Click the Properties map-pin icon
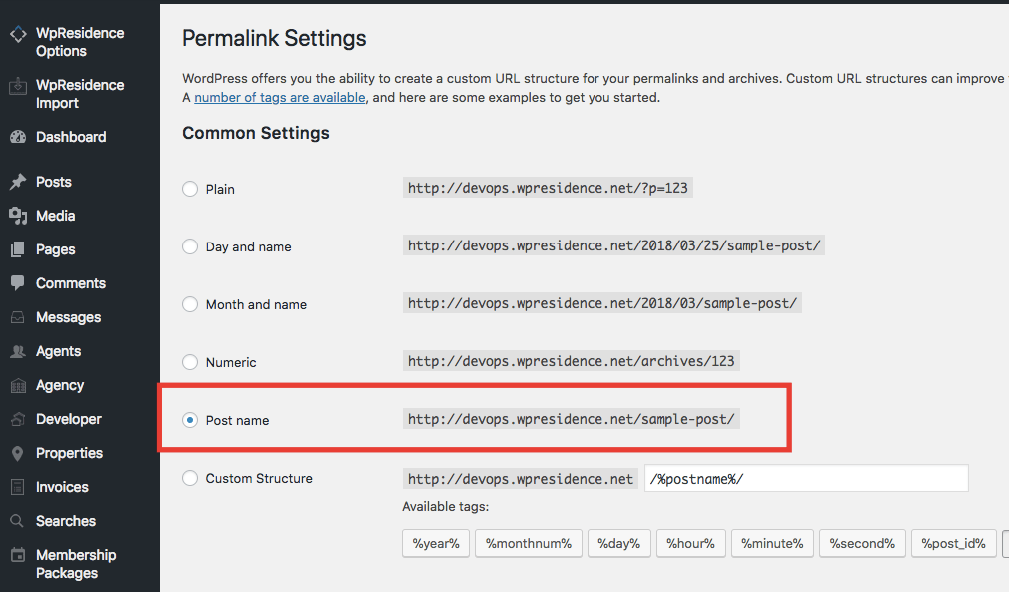The height and width of the screenshot is (592, 1009). pos(20,453)
